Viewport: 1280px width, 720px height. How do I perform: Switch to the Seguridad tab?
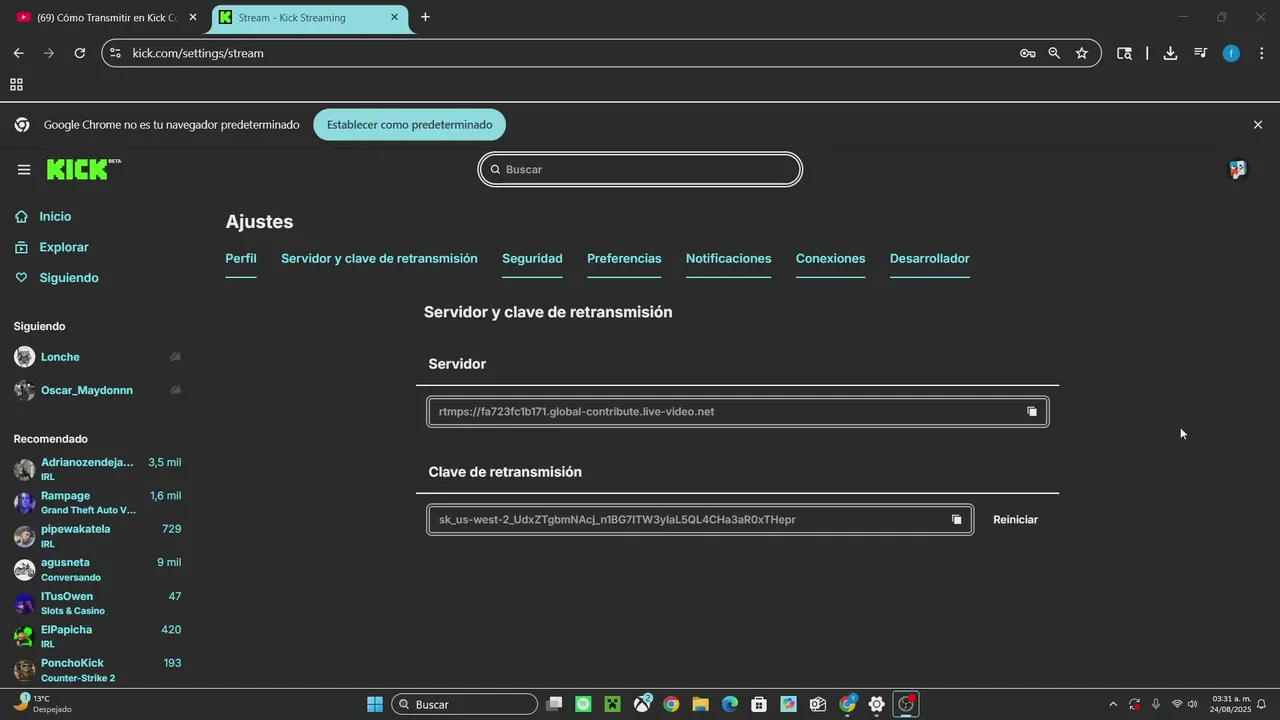[532, 259]
